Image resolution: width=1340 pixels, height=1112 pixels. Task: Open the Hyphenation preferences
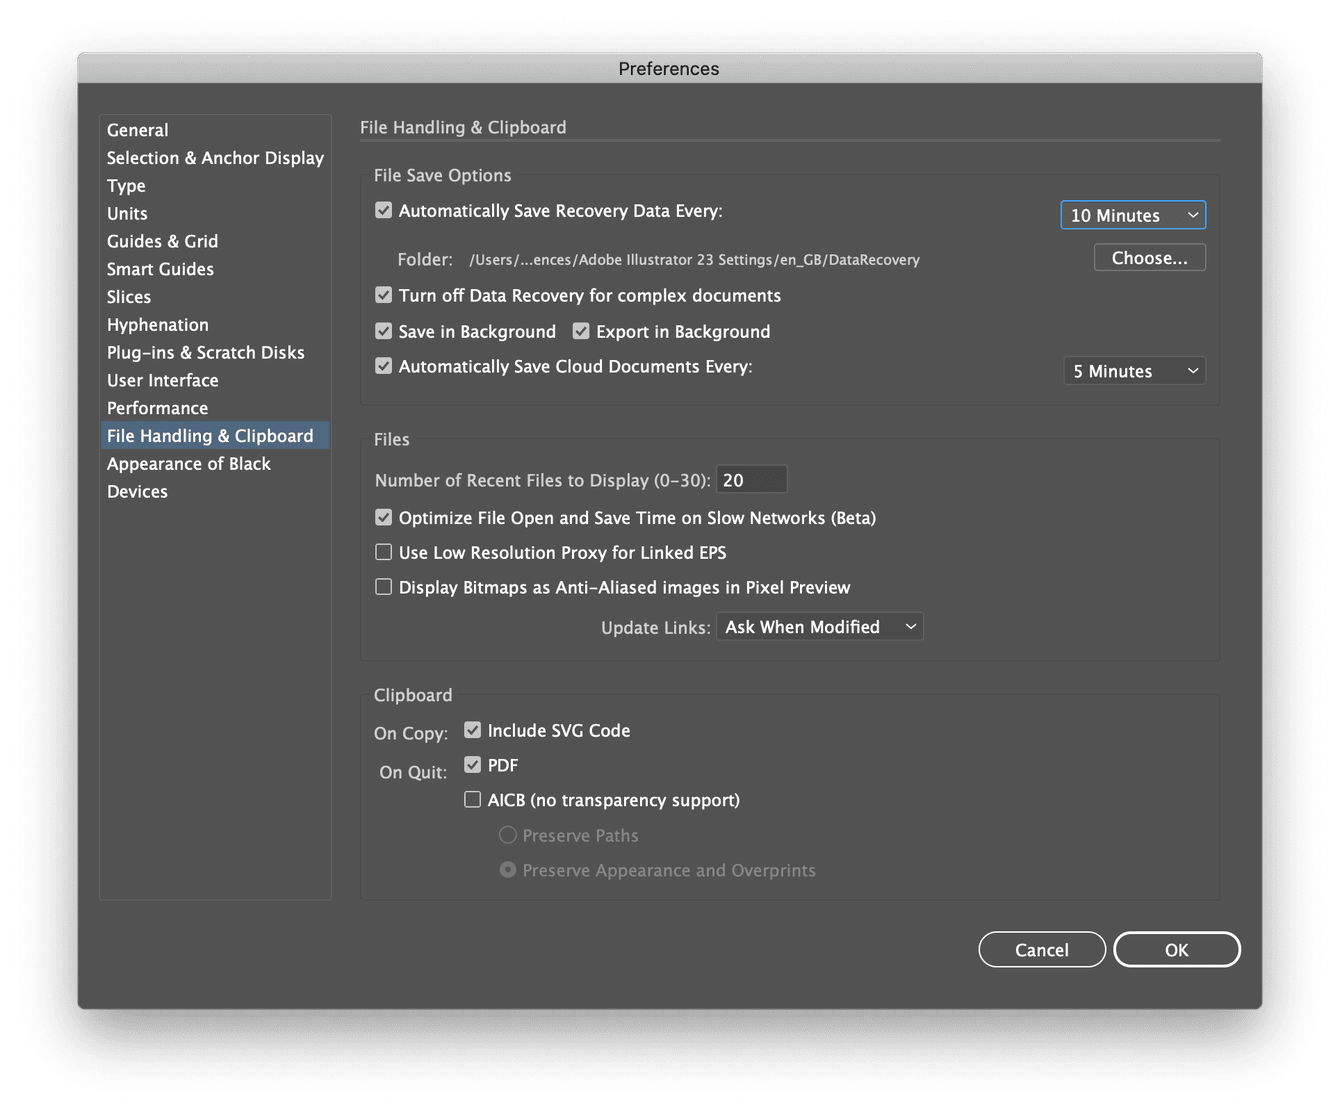coord(157,324)
